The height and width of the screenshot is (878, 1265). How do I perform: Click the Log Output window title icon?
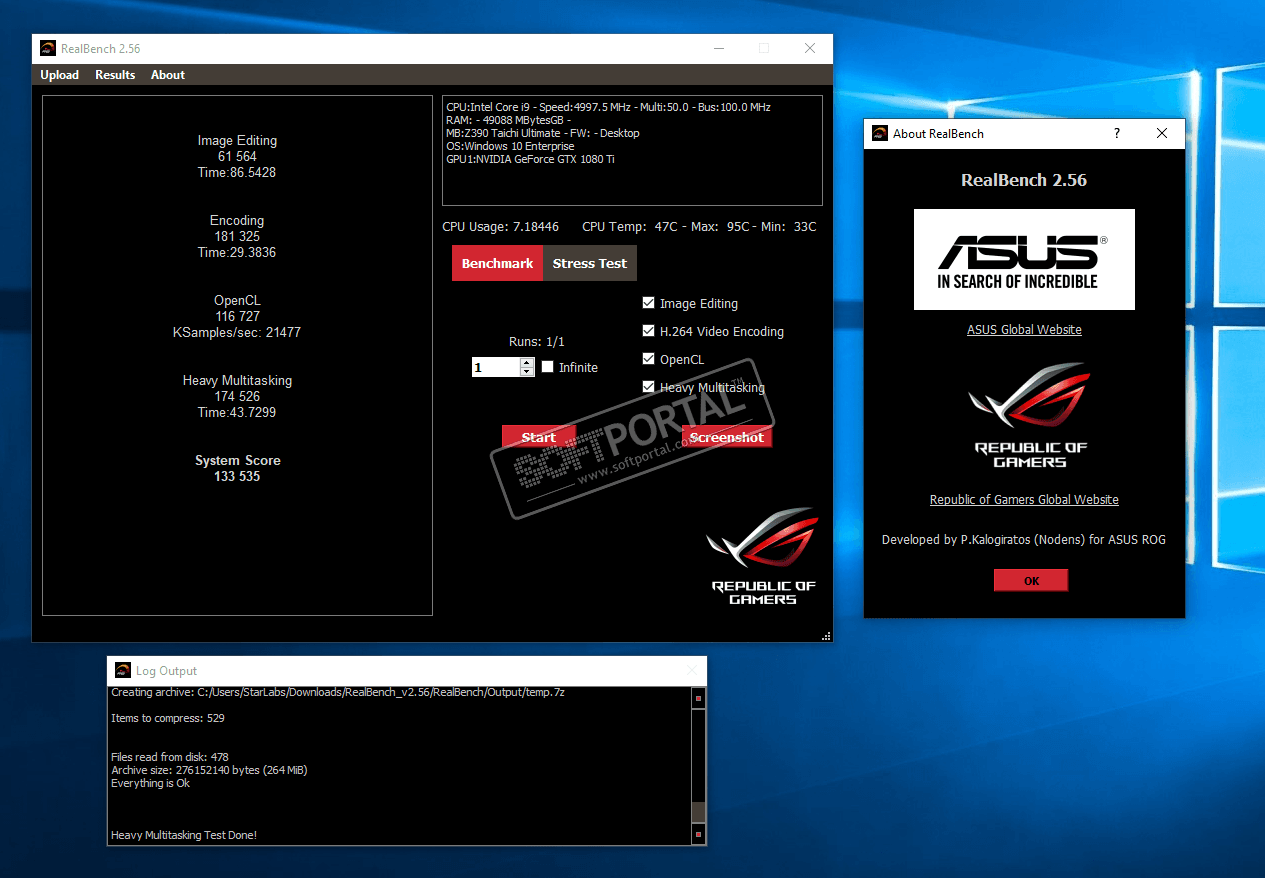click(x=123, y=670)
